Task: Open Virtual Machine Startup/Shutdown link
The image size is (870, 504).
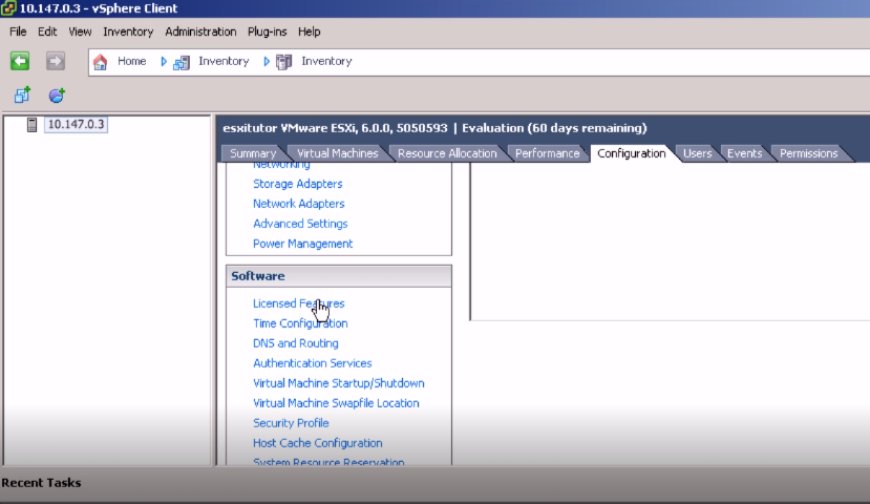Action: [x=338, y=383]
